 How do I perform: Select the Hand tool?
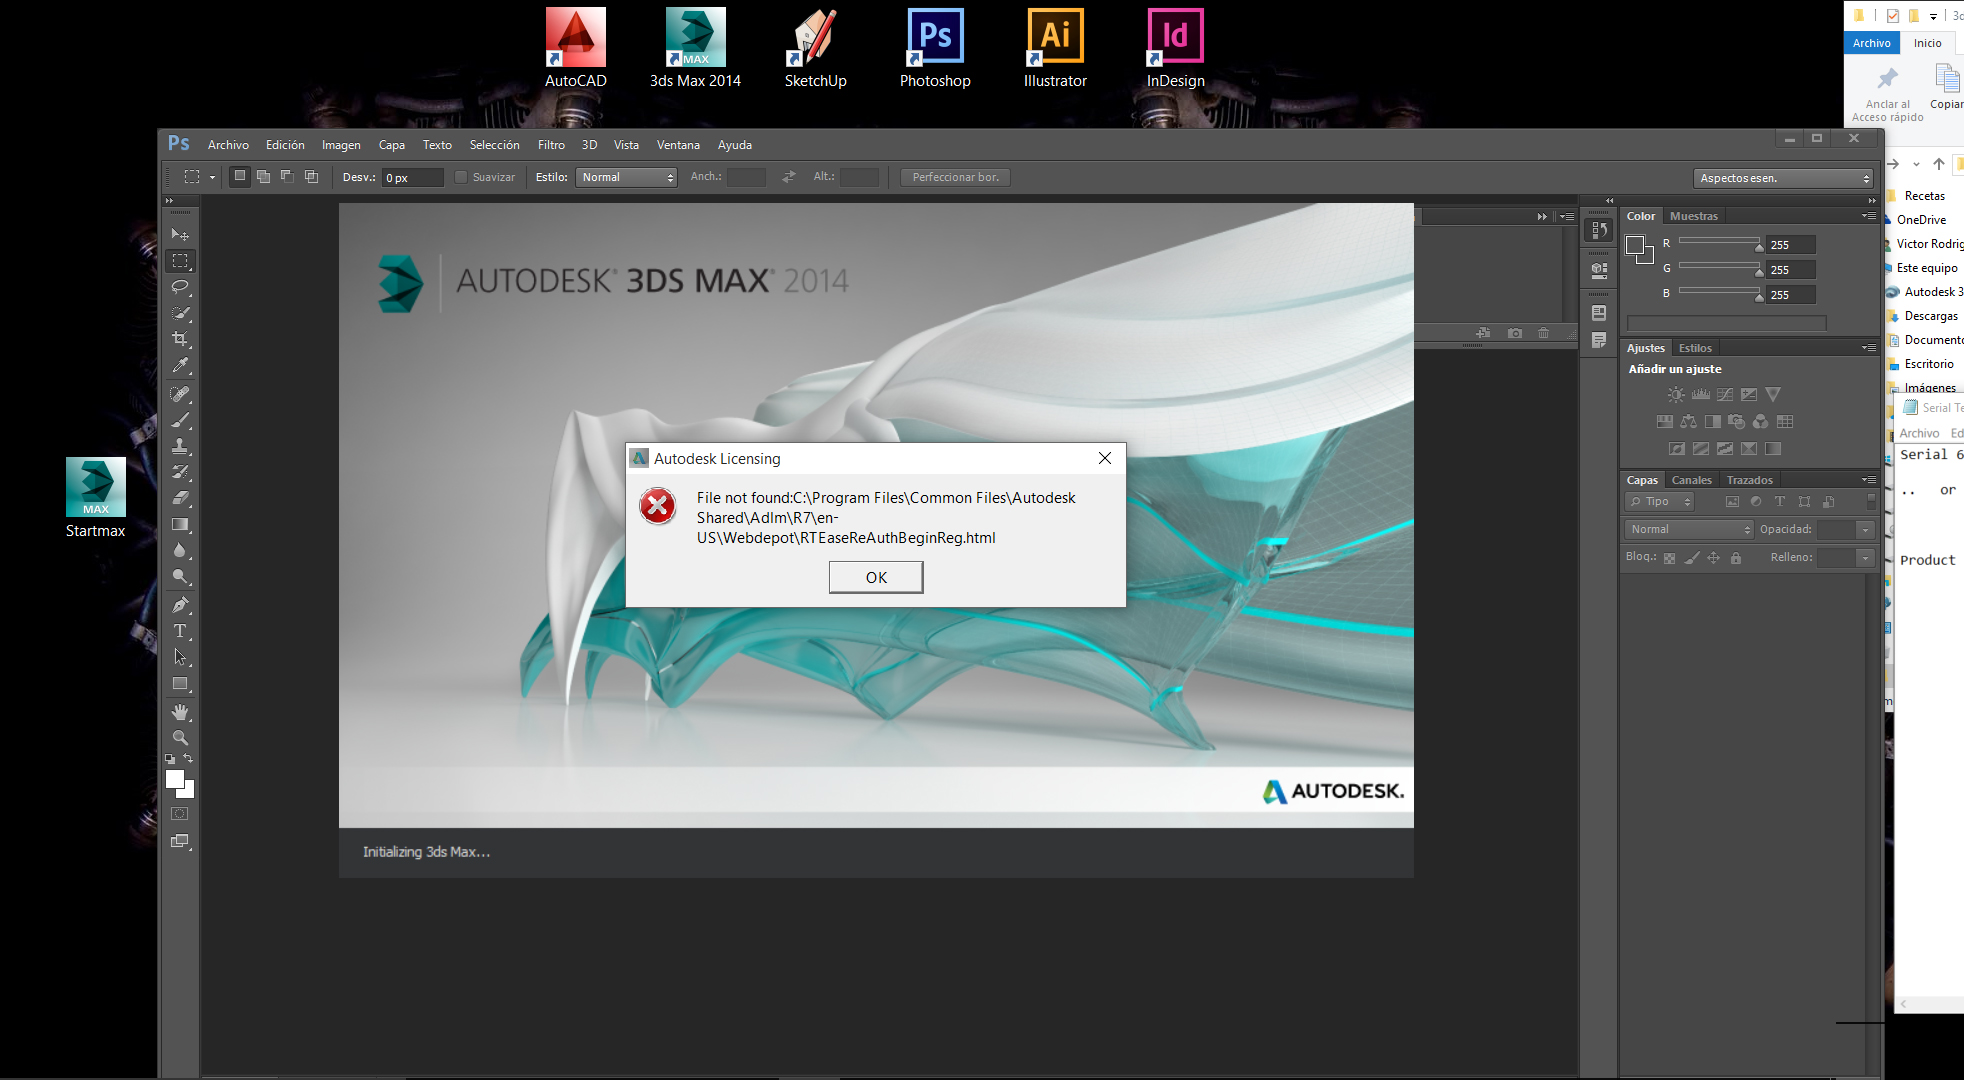pos(180,712)
